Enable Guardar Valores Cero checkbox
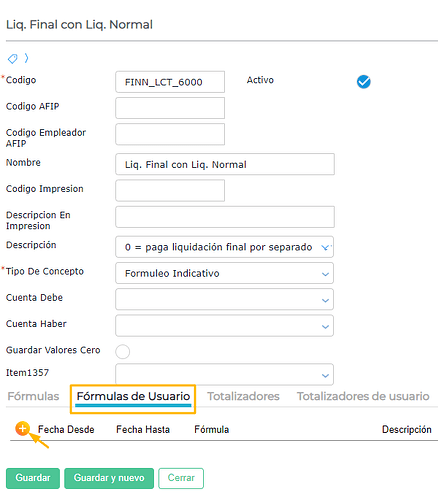 pyautogui.click(x=123, y=351)
